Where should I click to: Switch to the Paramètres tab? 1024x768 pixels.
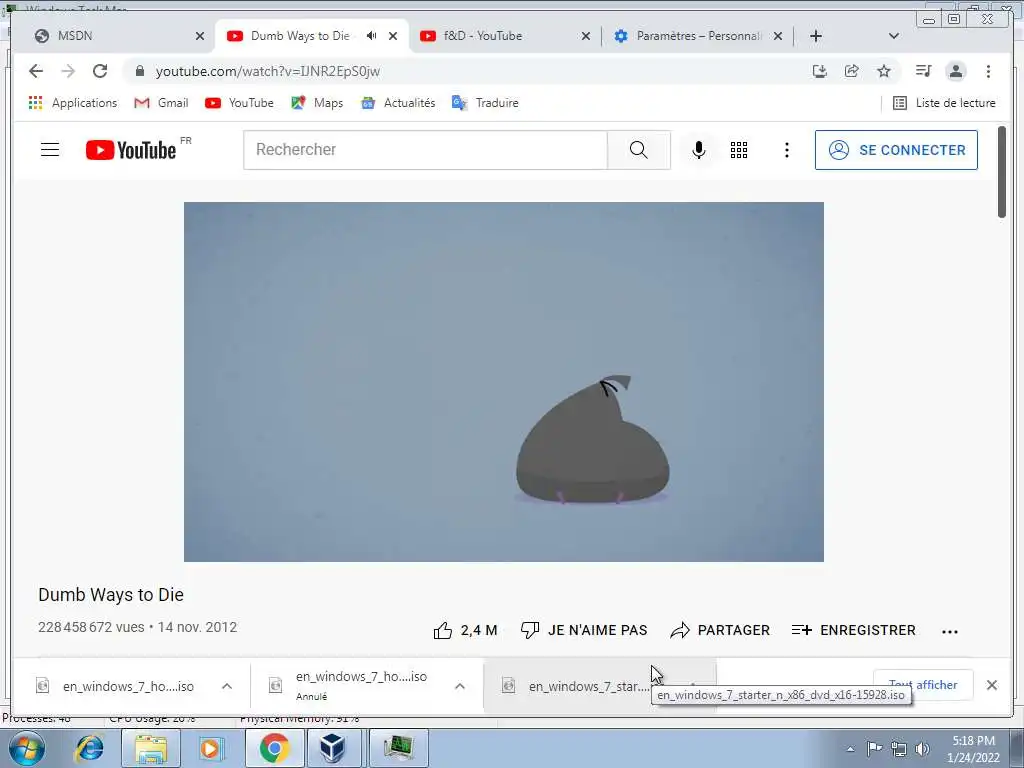(696, 36)
